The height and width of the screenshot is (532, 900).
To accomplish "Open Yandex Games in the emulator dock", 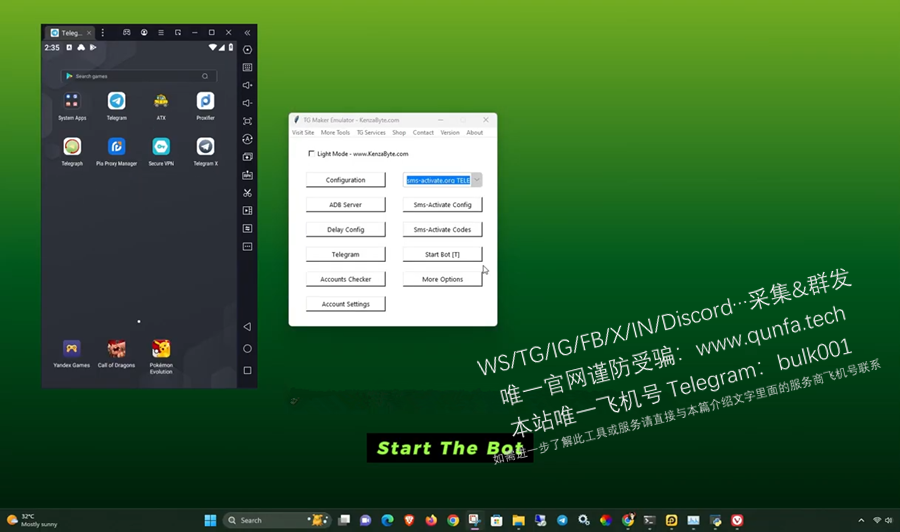I will point(72,348).
